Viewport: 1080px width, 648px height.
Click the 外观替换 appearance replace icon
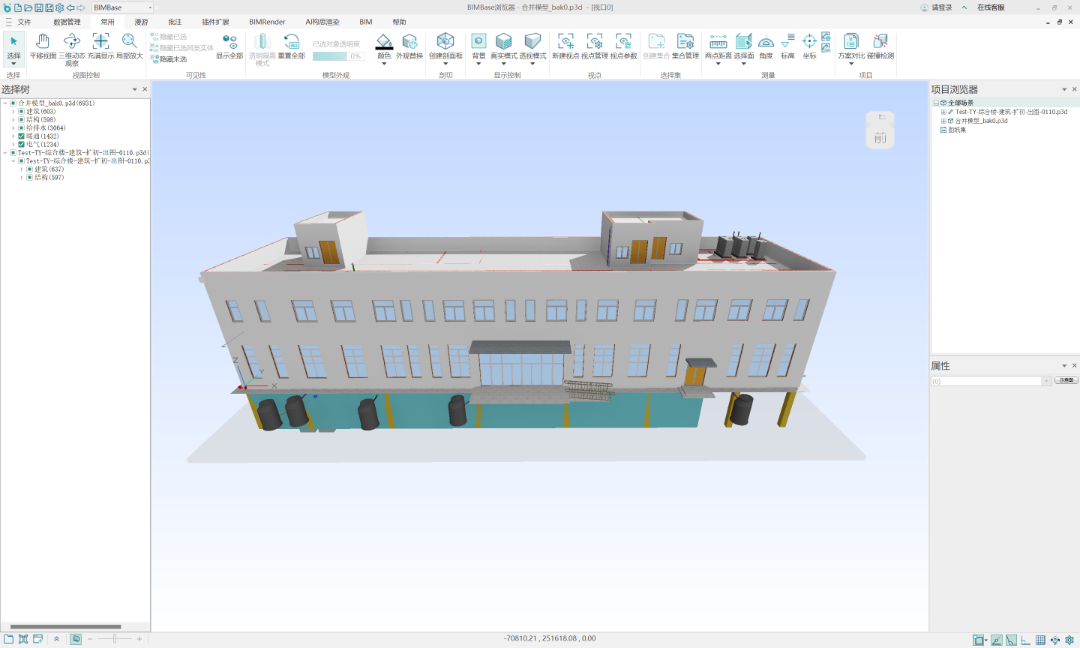pos(410,46)
